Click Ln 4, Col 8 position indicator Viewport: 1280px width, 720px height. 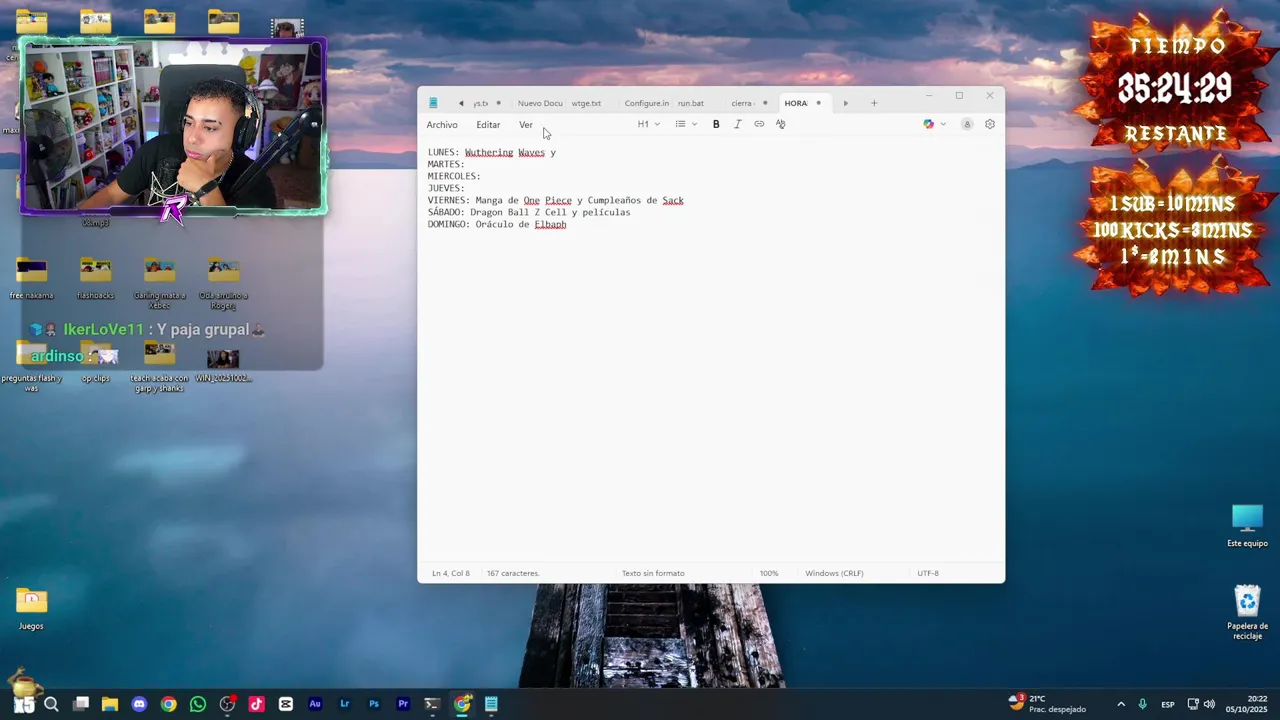click(451, 573)
